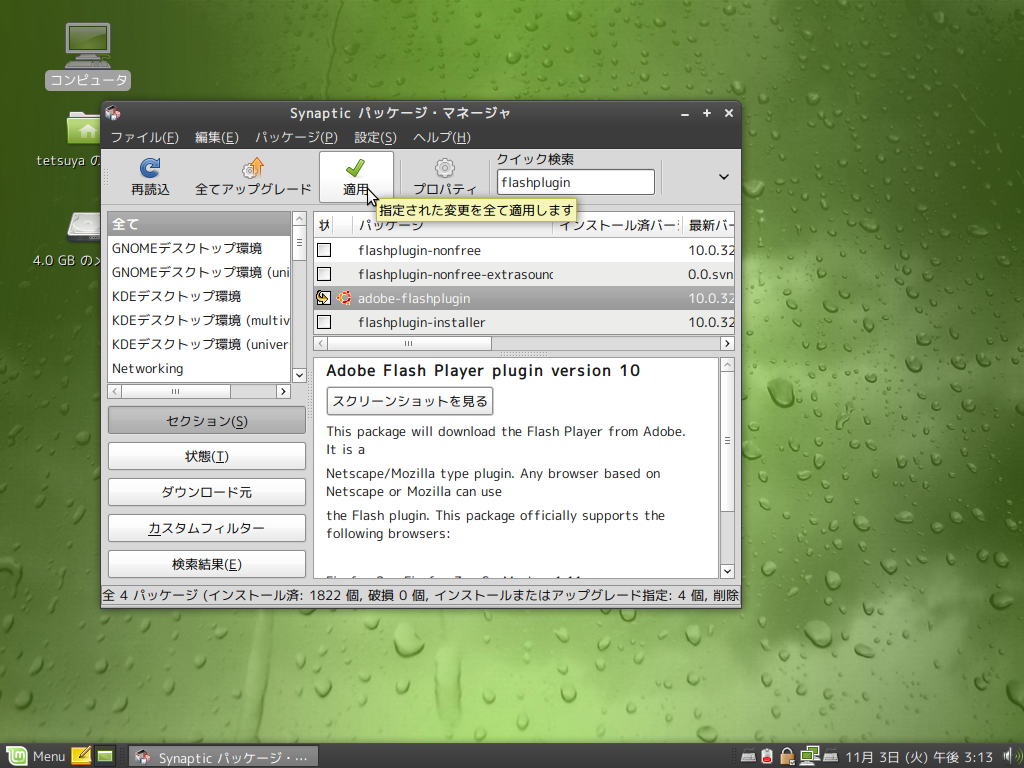1024x768 pixels.
Task: Click the red cylinder icon in the system tray
Action: coord(767,756)
